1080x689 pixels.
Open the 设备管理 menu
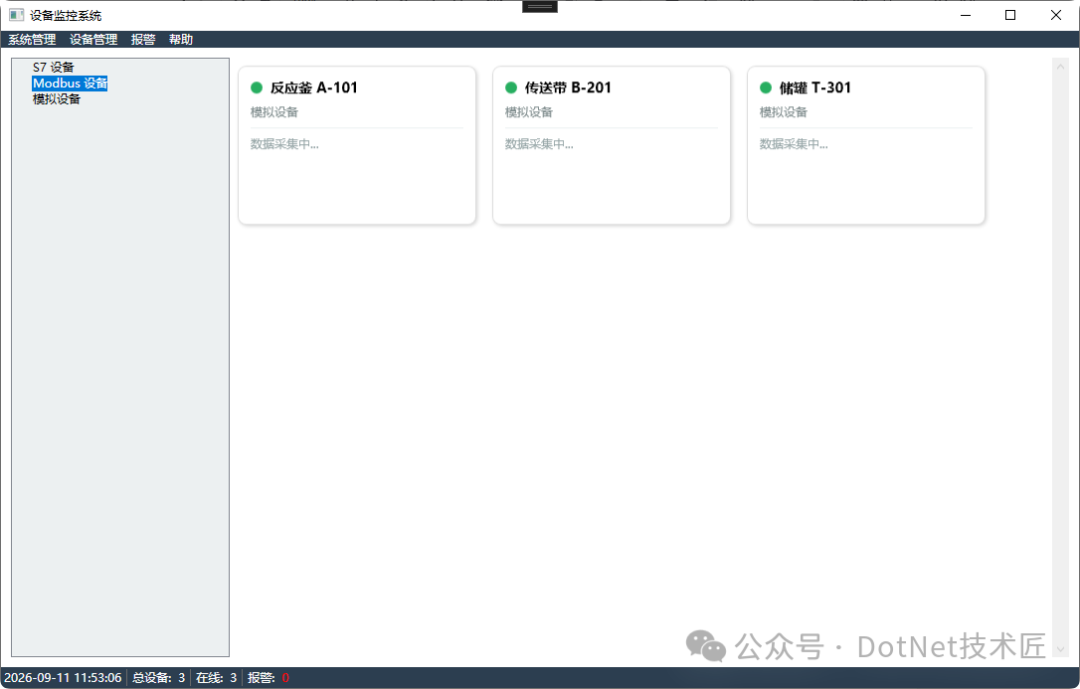(93, 39)
